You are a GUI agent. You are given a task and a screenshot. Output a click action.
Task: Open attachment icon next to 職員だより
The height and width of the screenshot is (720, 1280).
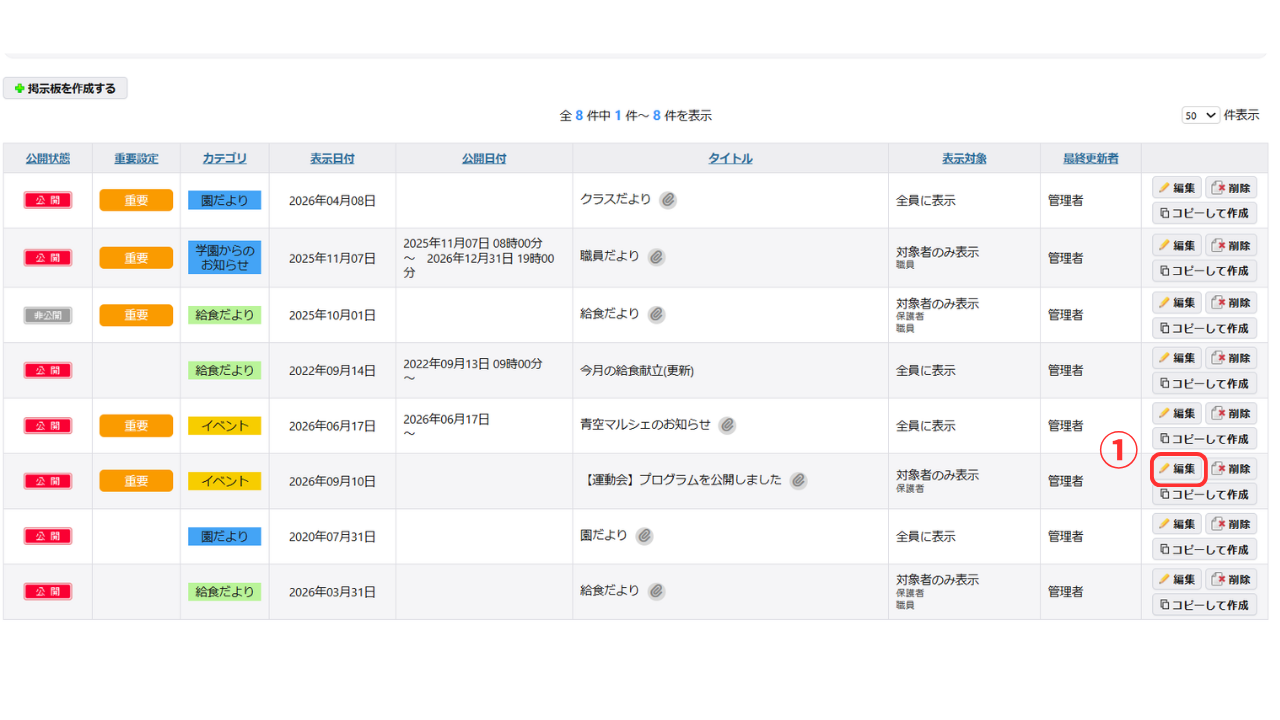656,257
